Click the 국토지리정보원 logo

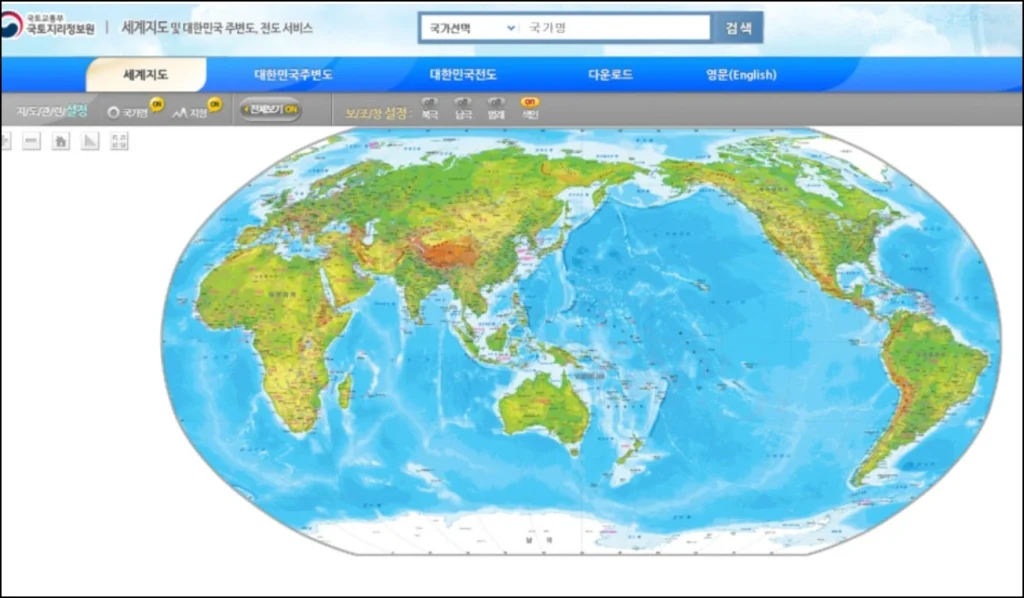48,26
